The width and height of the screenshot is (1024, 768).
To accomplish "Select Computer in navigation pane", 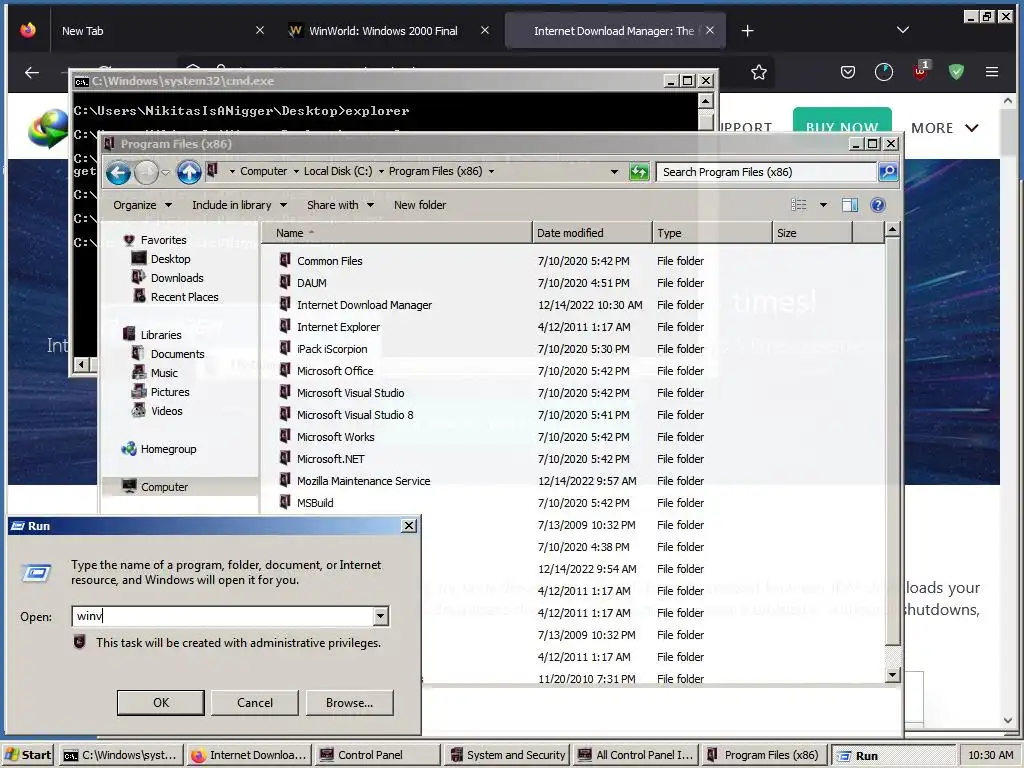I will coord(164,487).
